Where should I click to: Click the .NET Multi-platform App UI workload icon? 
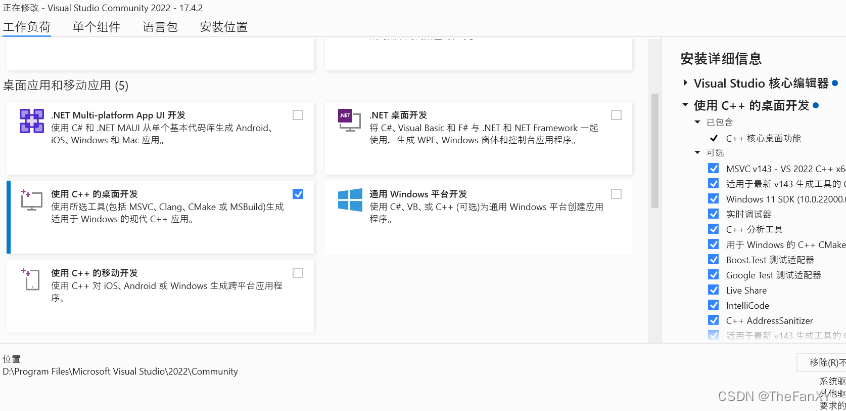pyautogui.click(x=31, y=121)
